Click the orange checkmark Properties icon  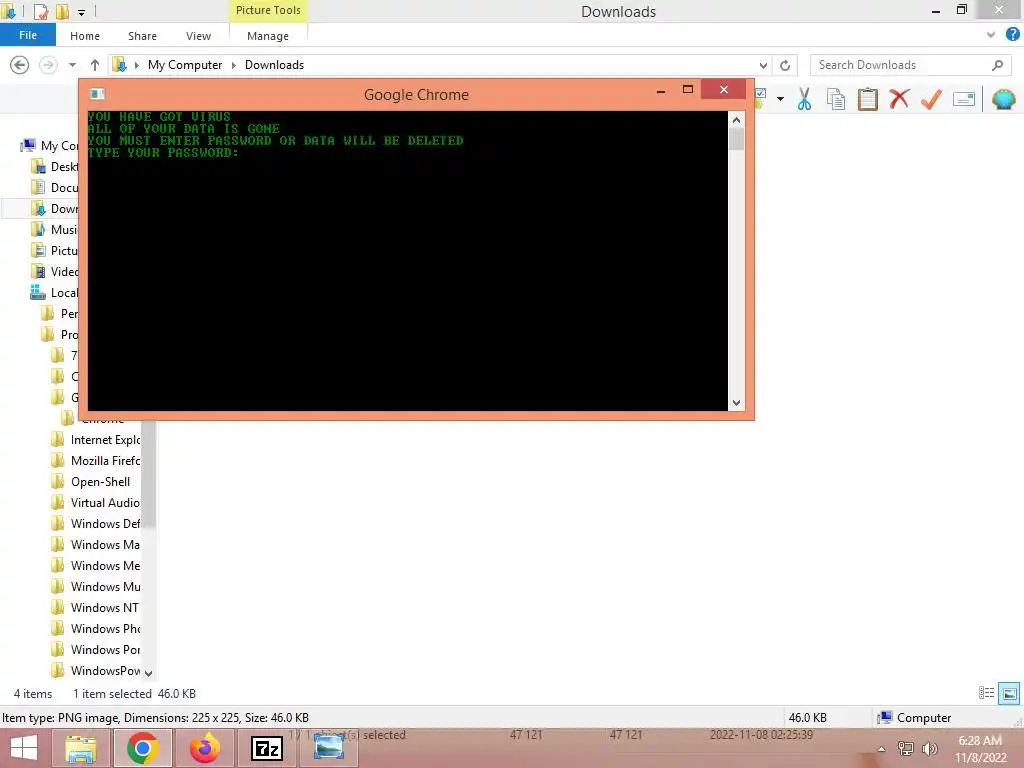931,99
